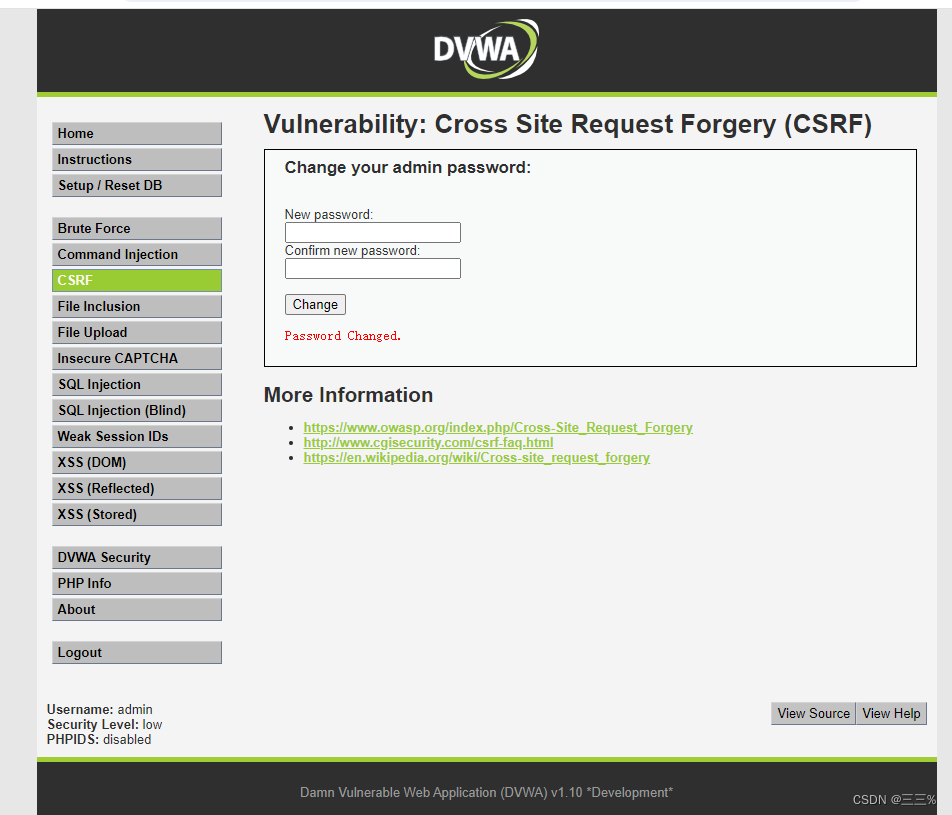Open Insecure CAPTCHA section

click(x=137, y=359)
